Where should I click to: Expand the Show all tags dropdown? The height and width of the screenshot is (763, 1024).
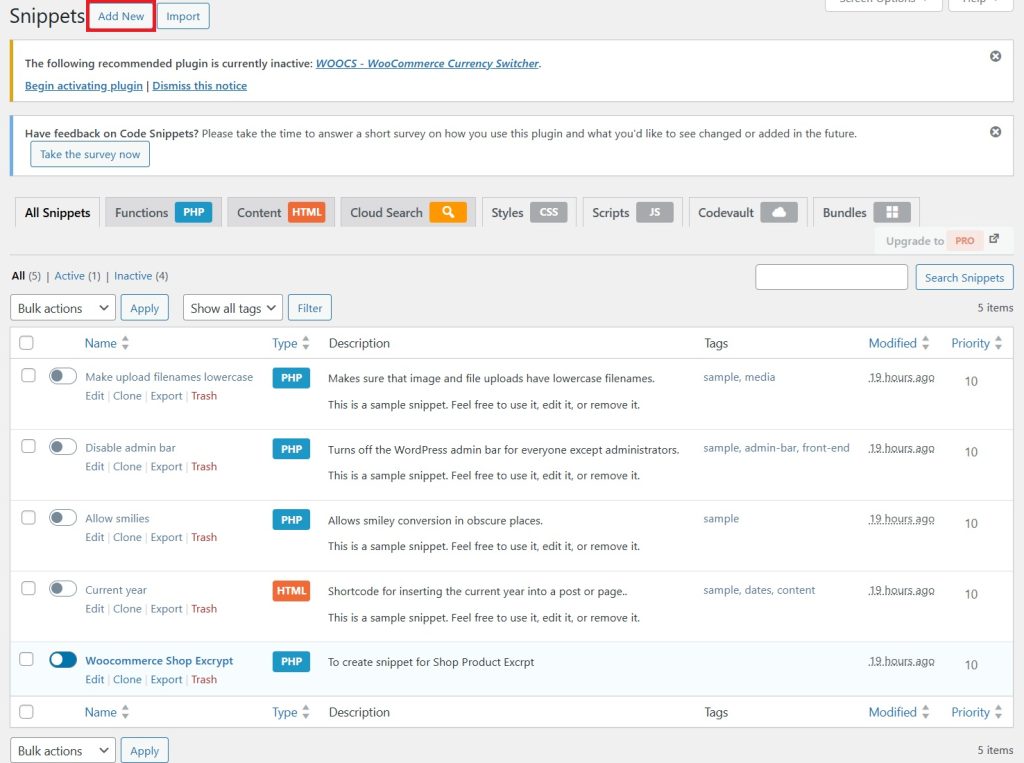[232, 308]
